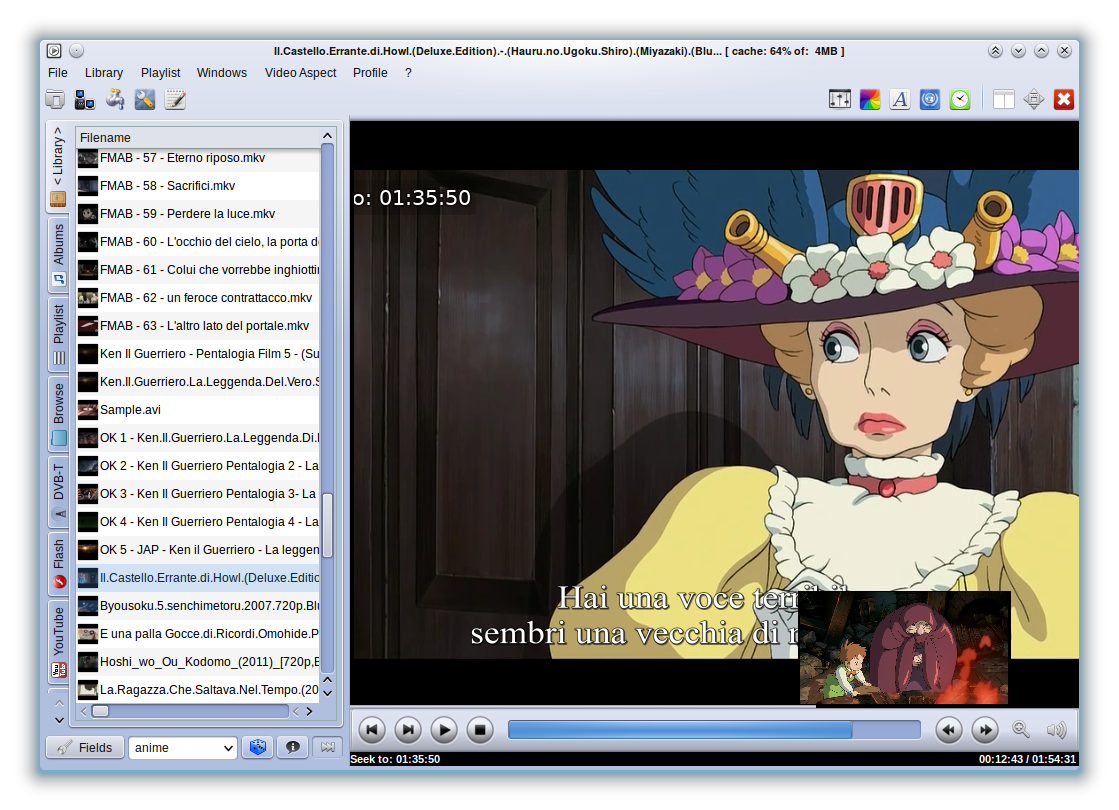Click the water faucet toolbar icon
This screenshot has height=810, width=1119.
click(115, 99)
